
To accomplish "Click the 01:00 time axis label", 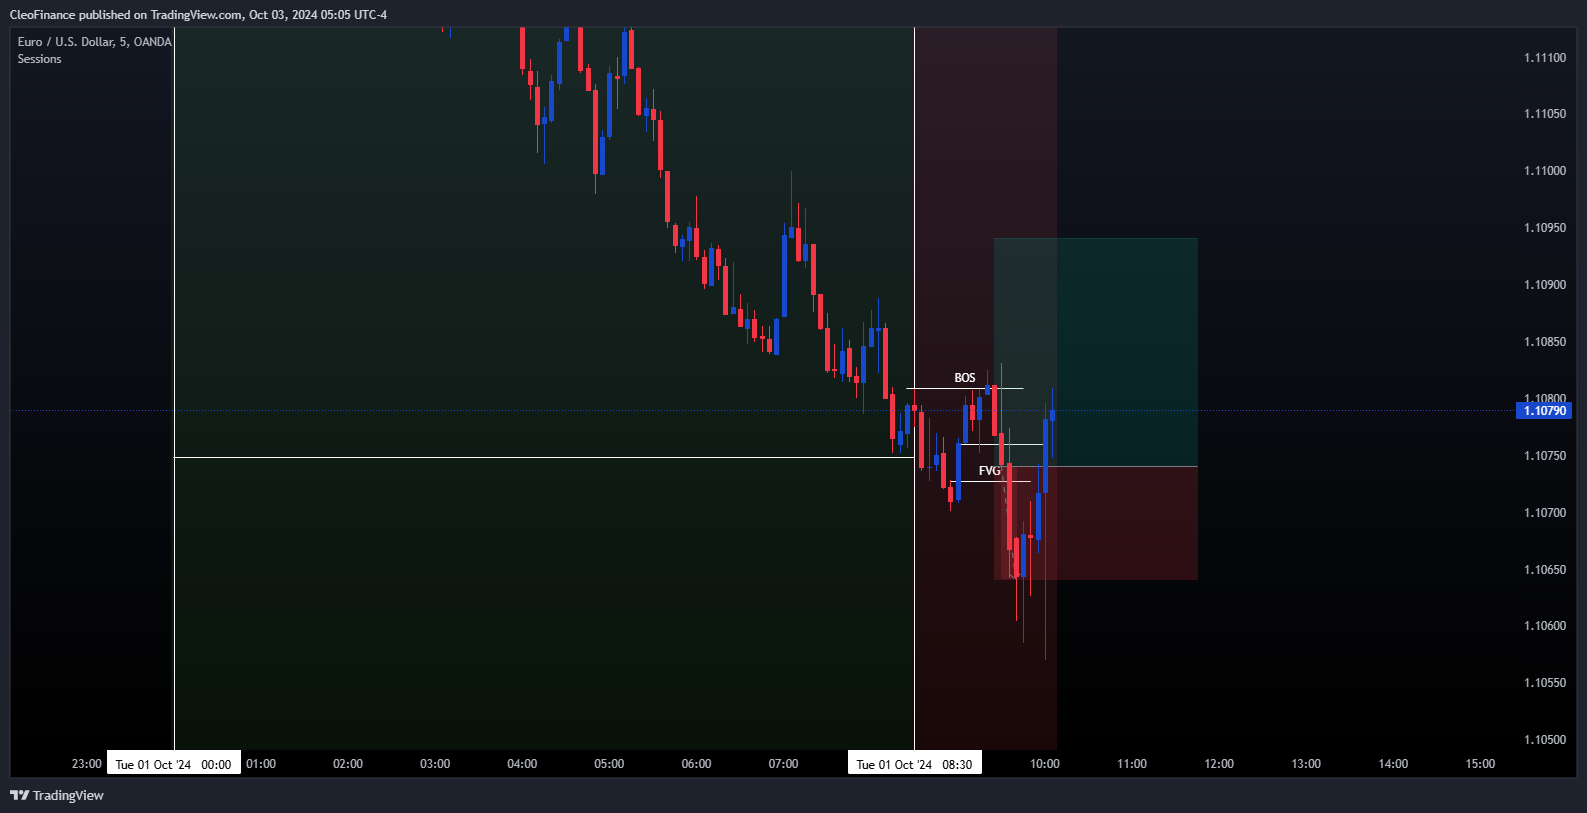I will tap(261, 764).
